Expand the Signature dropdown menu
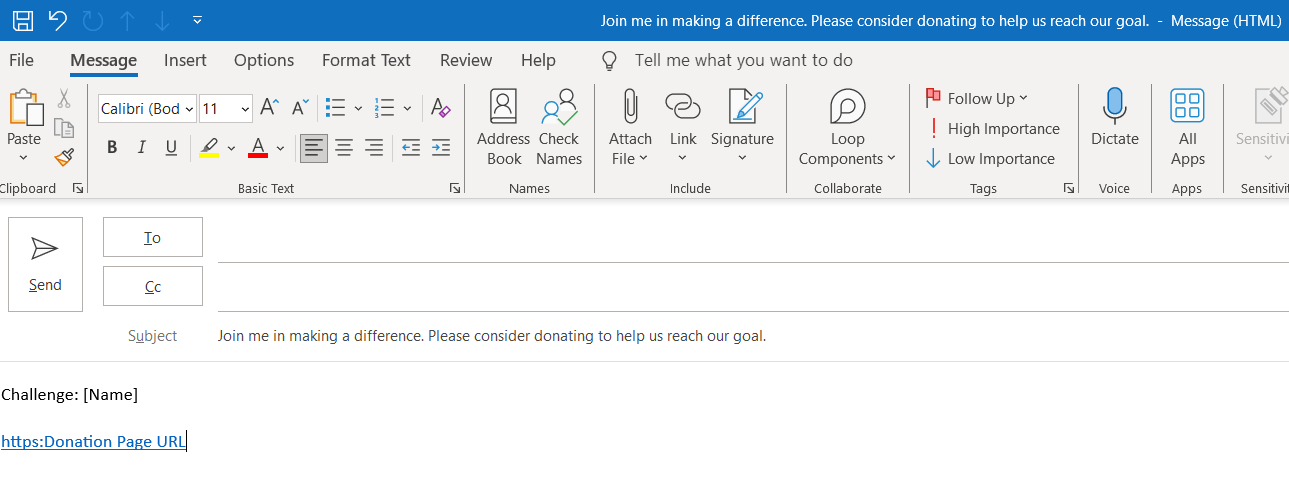The width and height of the screenshot is (1289, 483). [x=742, y=158]
